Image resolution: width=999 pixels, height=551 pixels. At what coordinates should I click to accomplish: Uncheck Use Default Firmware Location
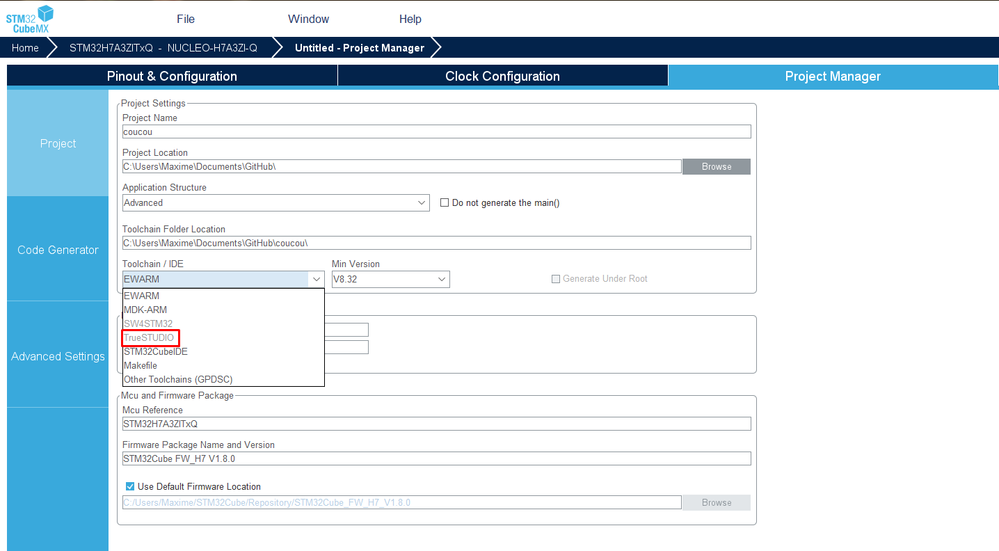click(x=130, y=486)
